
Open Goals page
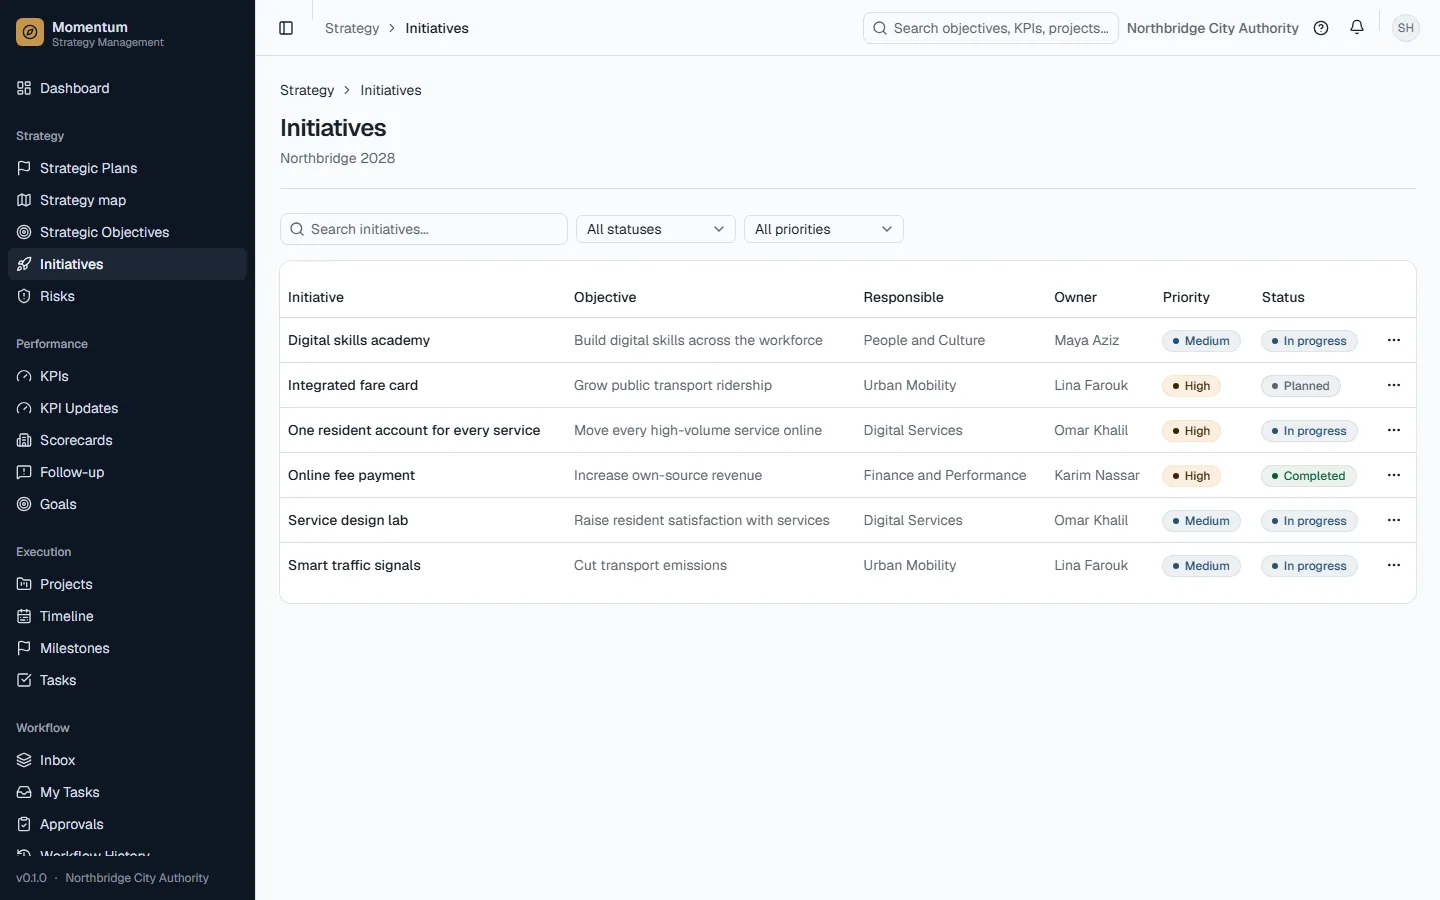coord(127,504)
